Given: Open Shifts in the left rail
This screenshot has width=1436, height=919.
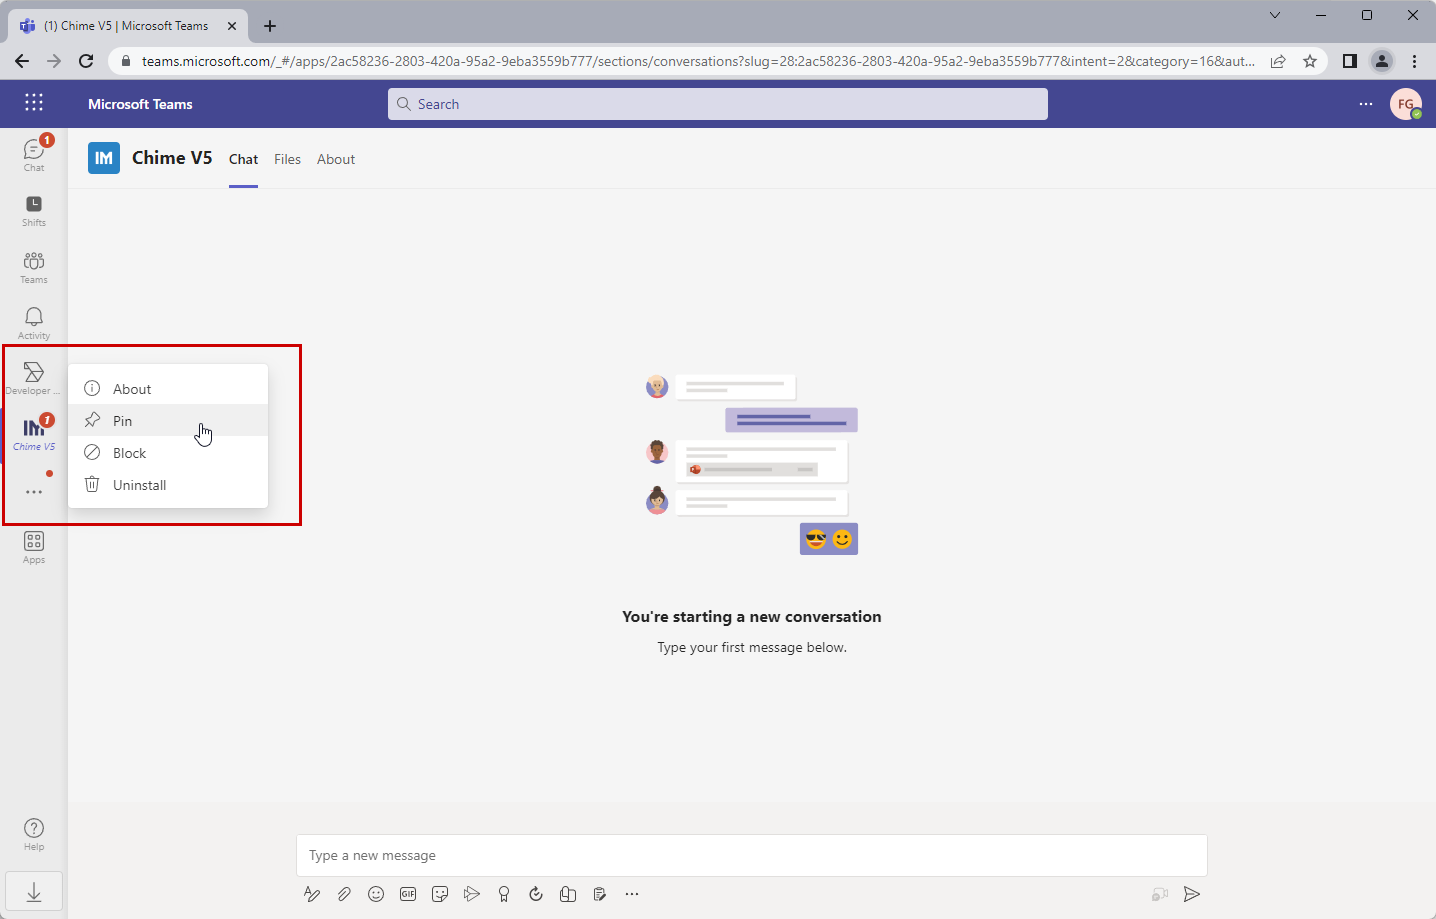Looking at the screenshot, I should pos(34,210).
